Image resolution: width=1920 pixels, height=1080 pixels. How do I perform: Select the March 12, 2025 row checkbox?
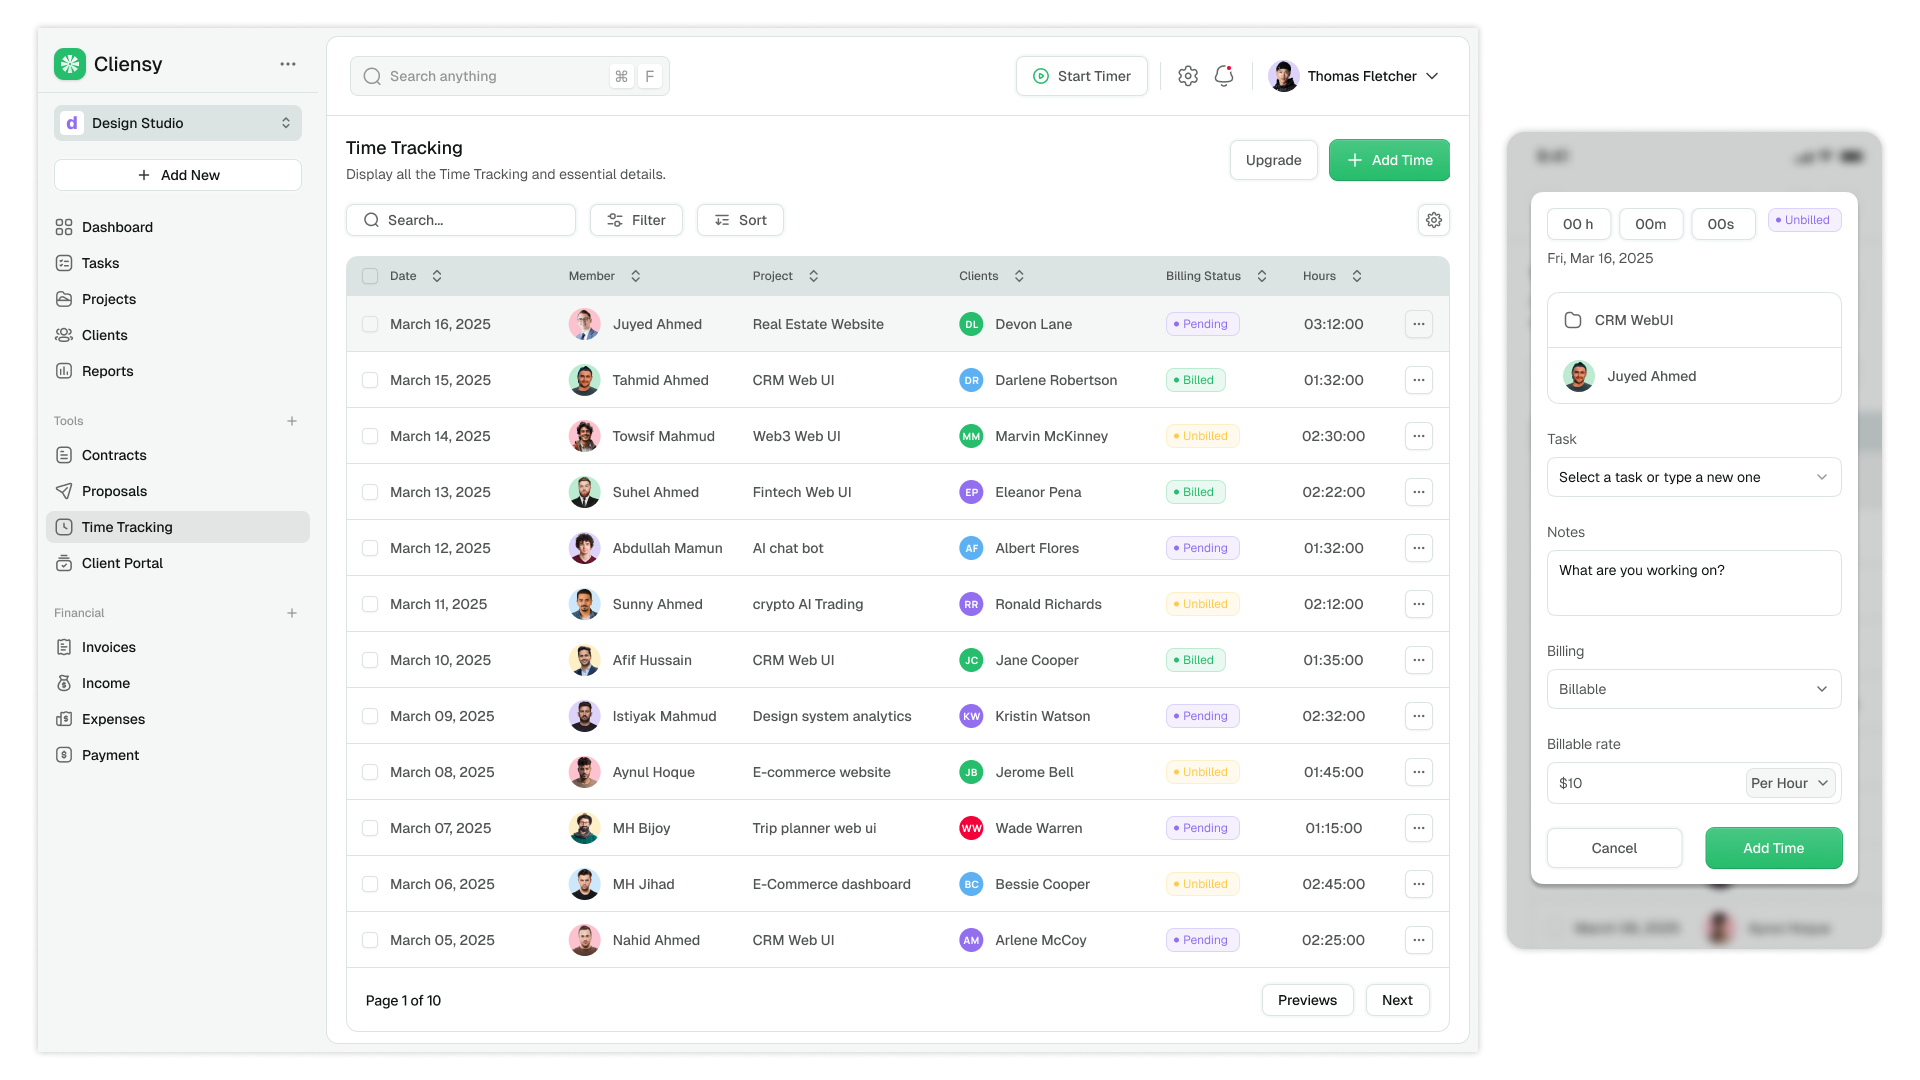[x=370, y=548]
